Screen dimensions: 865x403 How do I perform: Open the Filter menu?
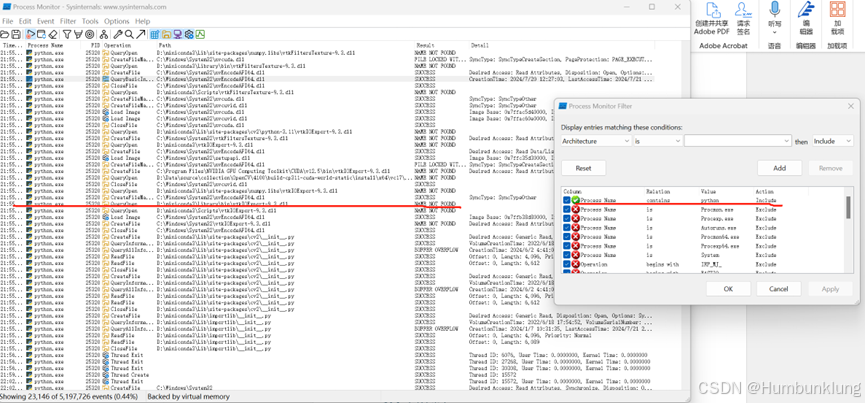click(68, 21)
